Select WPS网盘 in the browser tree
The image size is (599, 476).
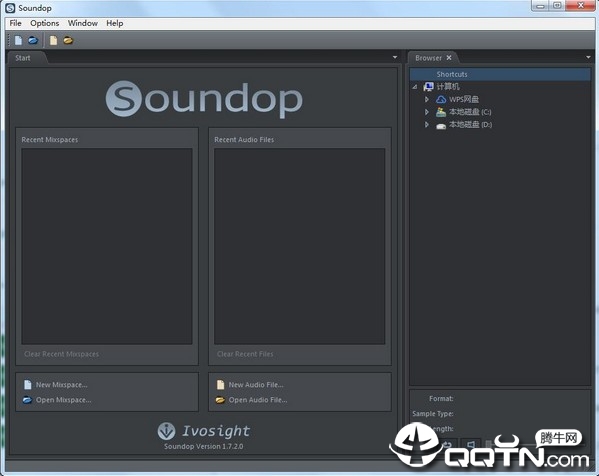464,99
